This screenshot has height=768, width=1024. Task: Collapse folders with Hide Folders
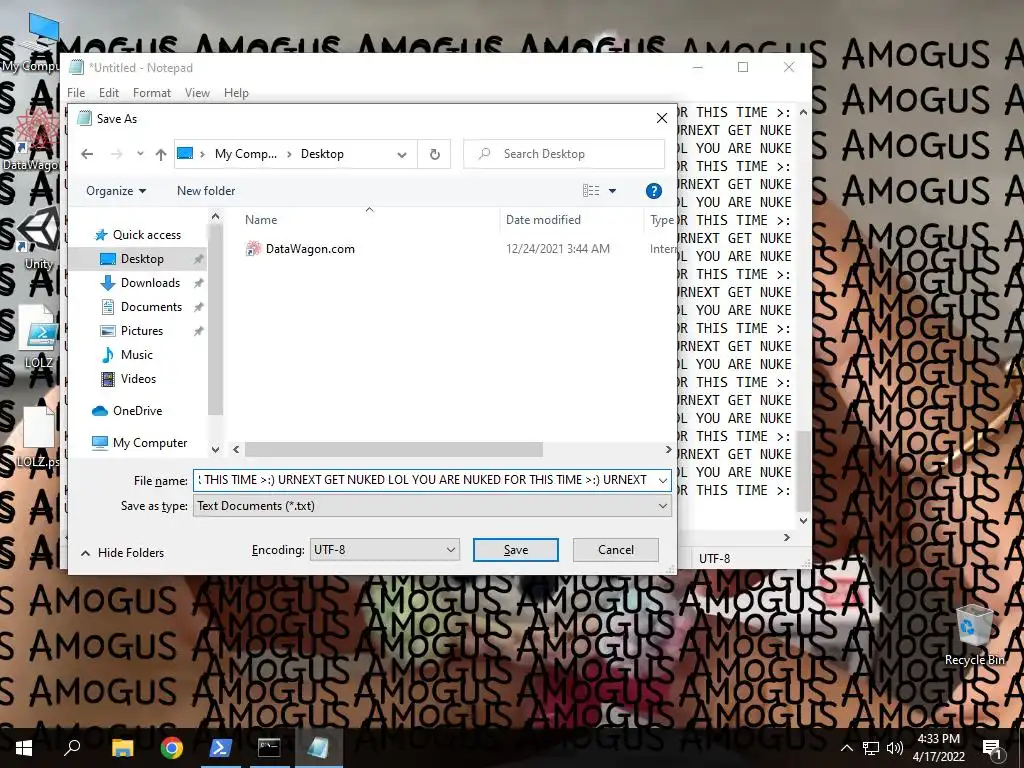(122, 552)
